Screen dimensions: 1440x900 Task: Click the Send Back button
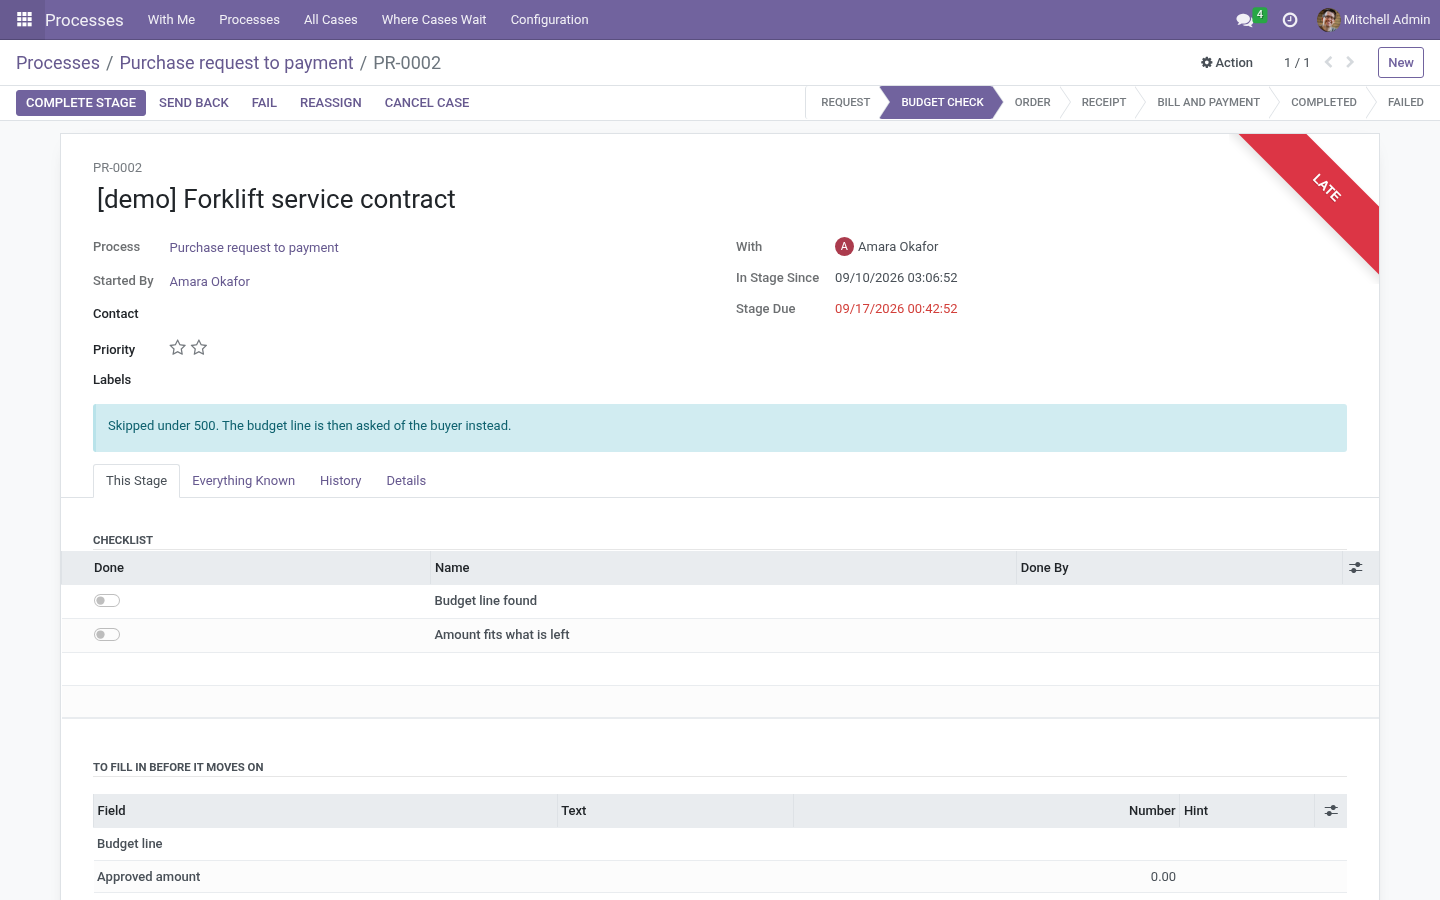point(194,103)
